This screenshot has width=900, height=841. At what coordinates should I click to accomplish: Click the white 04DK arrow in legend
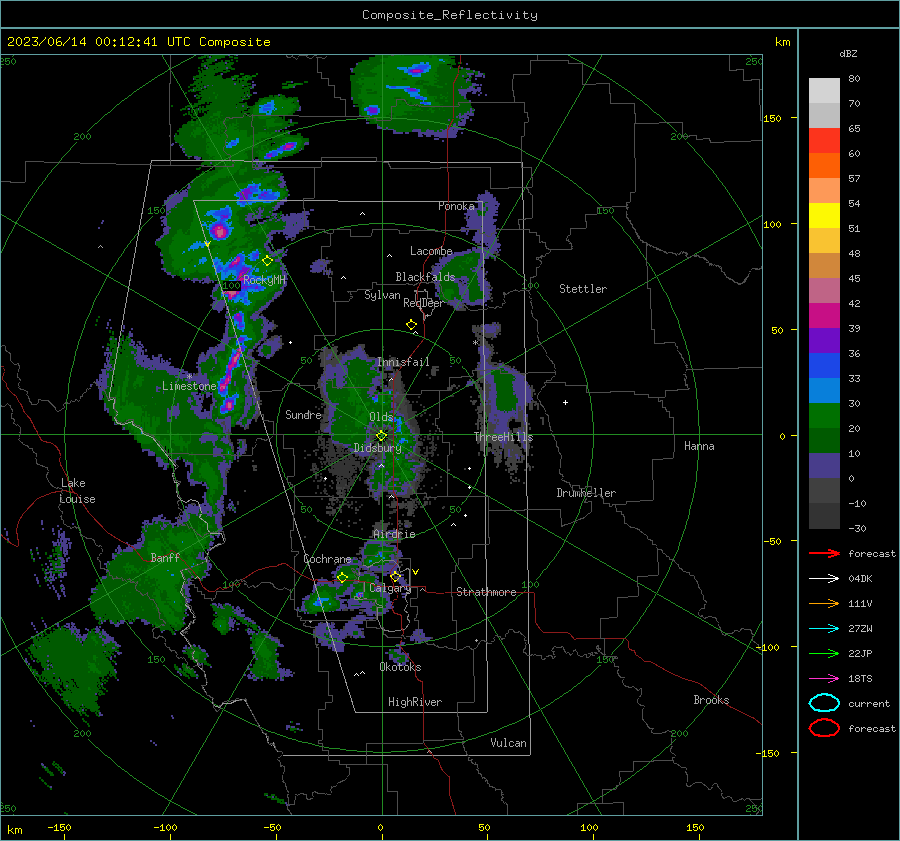click(824, 579)
